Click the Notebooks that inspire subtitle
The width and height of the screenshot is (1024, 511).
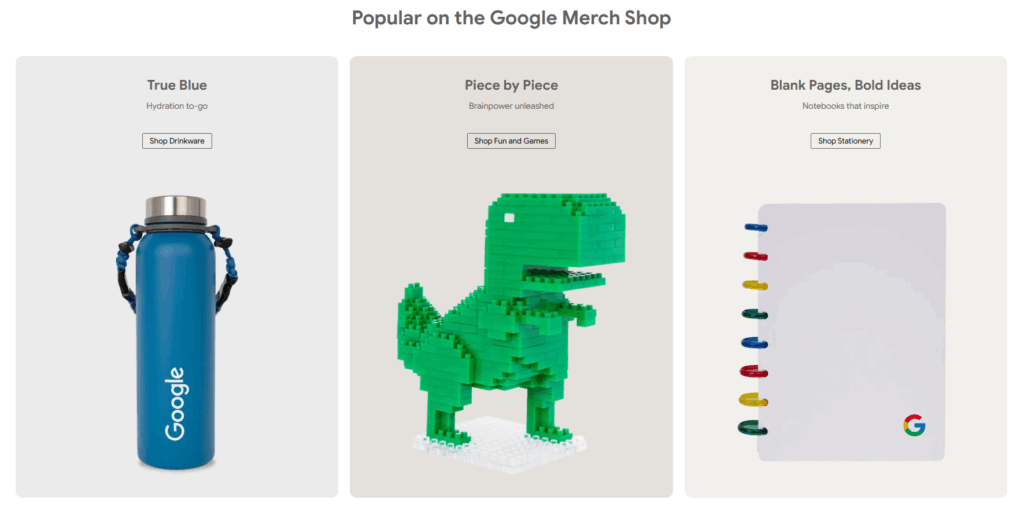click(x=846, y=106)
